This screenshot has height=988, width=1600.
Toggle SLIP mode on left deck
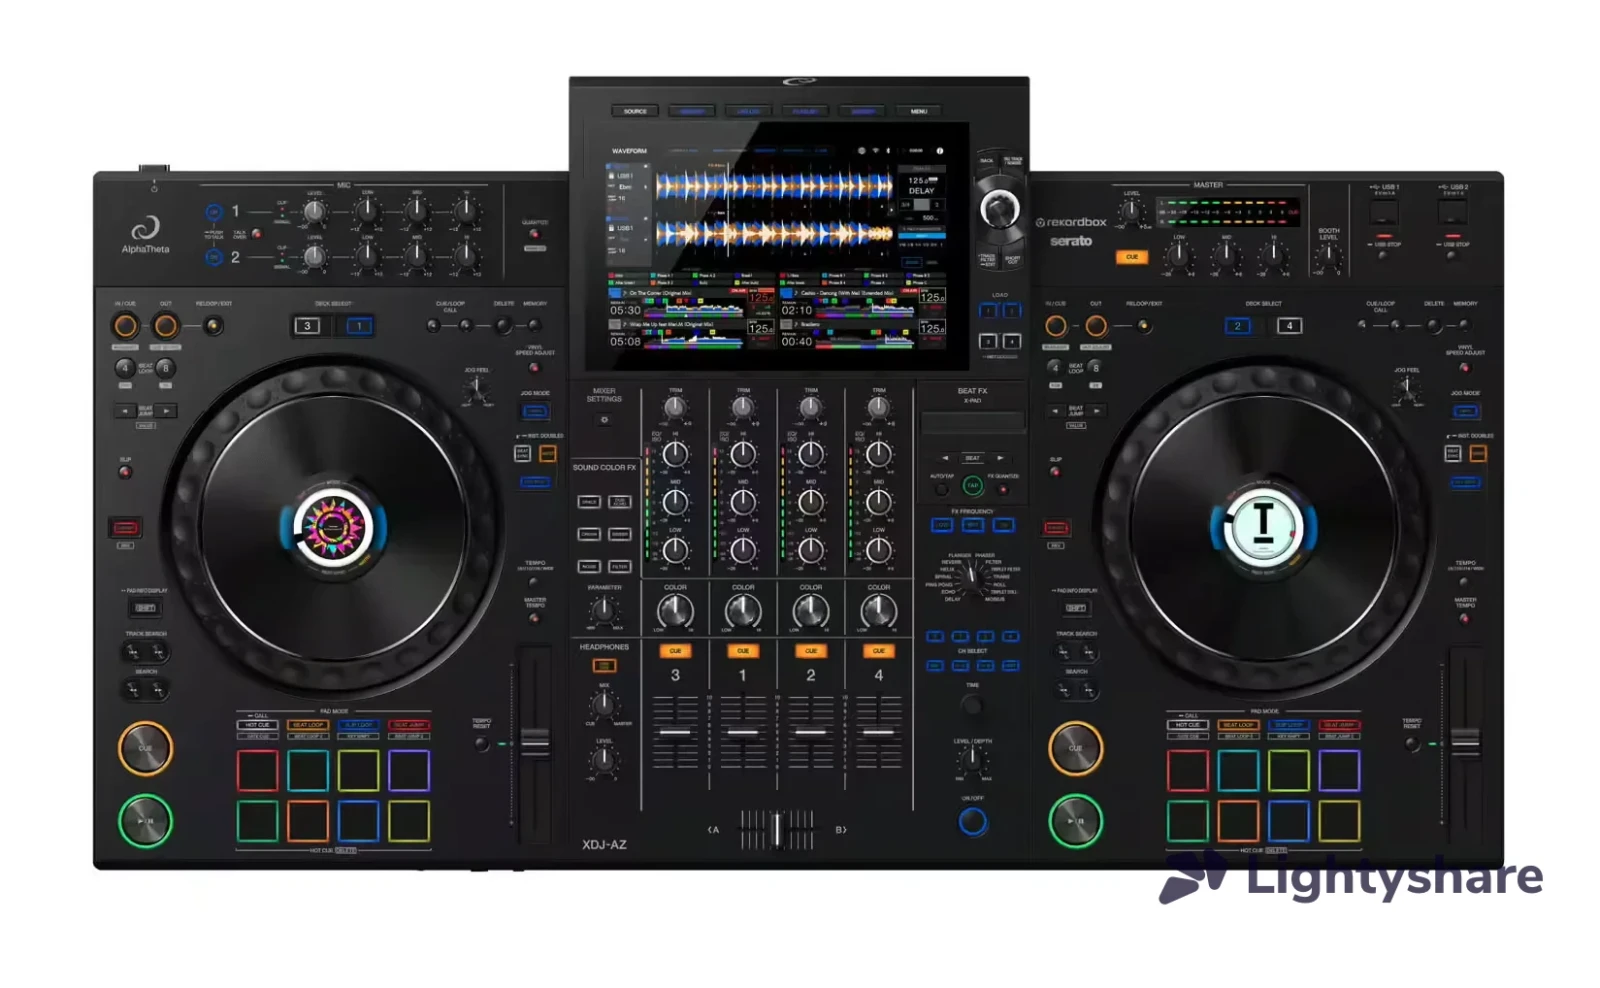(125, 472)
